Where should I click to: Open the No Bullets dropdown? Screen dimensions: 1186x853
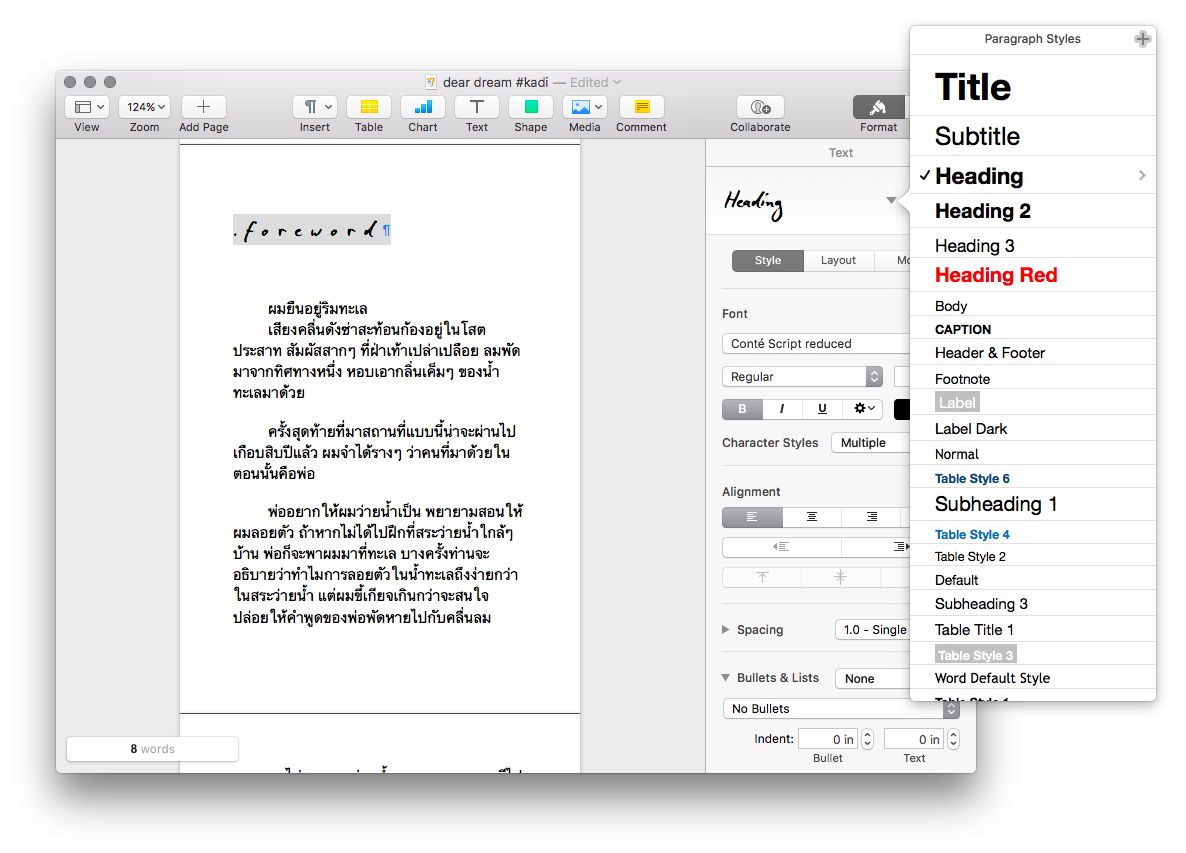[x=840, y=708]
